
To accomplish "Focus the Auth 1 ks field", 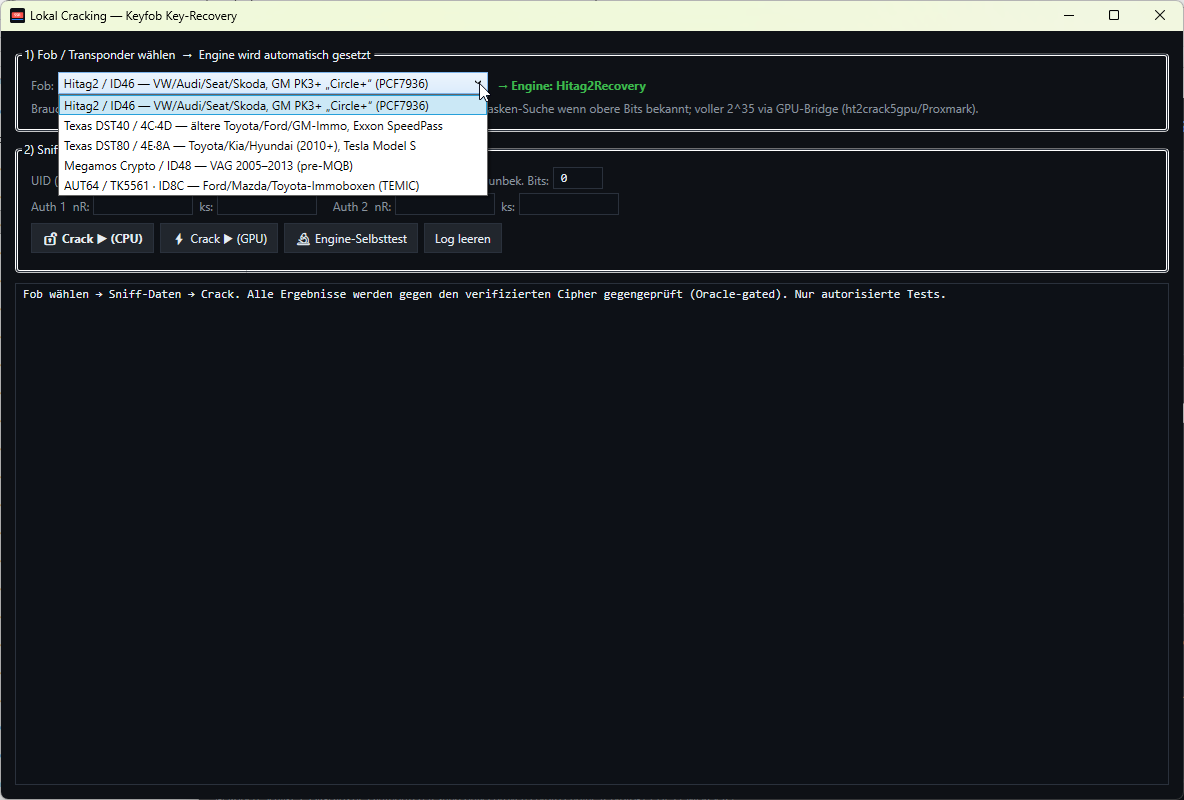I will click(267, 205).
